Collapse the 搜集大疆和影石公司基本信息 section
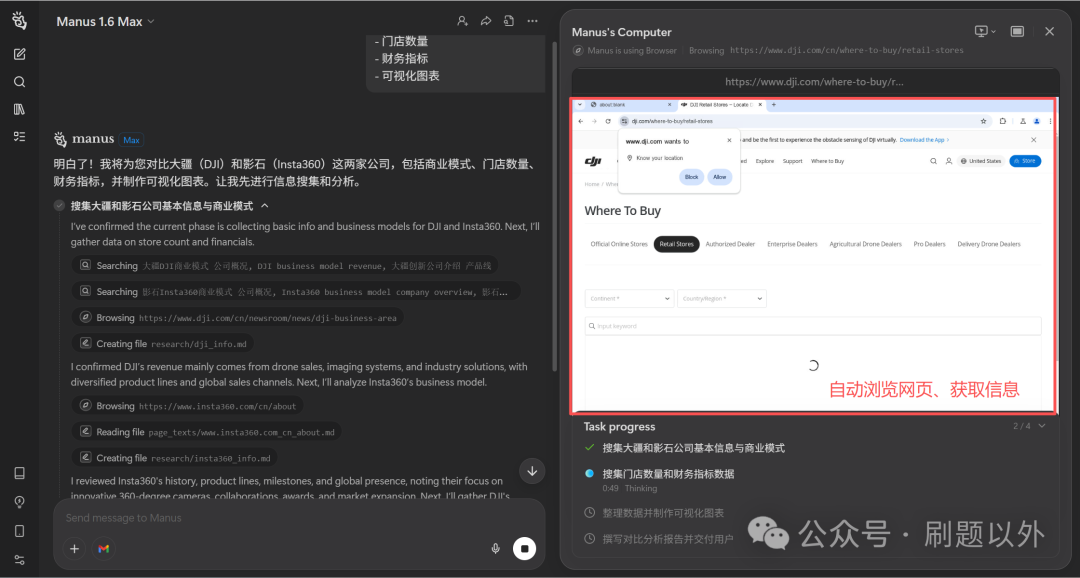 point(265,205)
